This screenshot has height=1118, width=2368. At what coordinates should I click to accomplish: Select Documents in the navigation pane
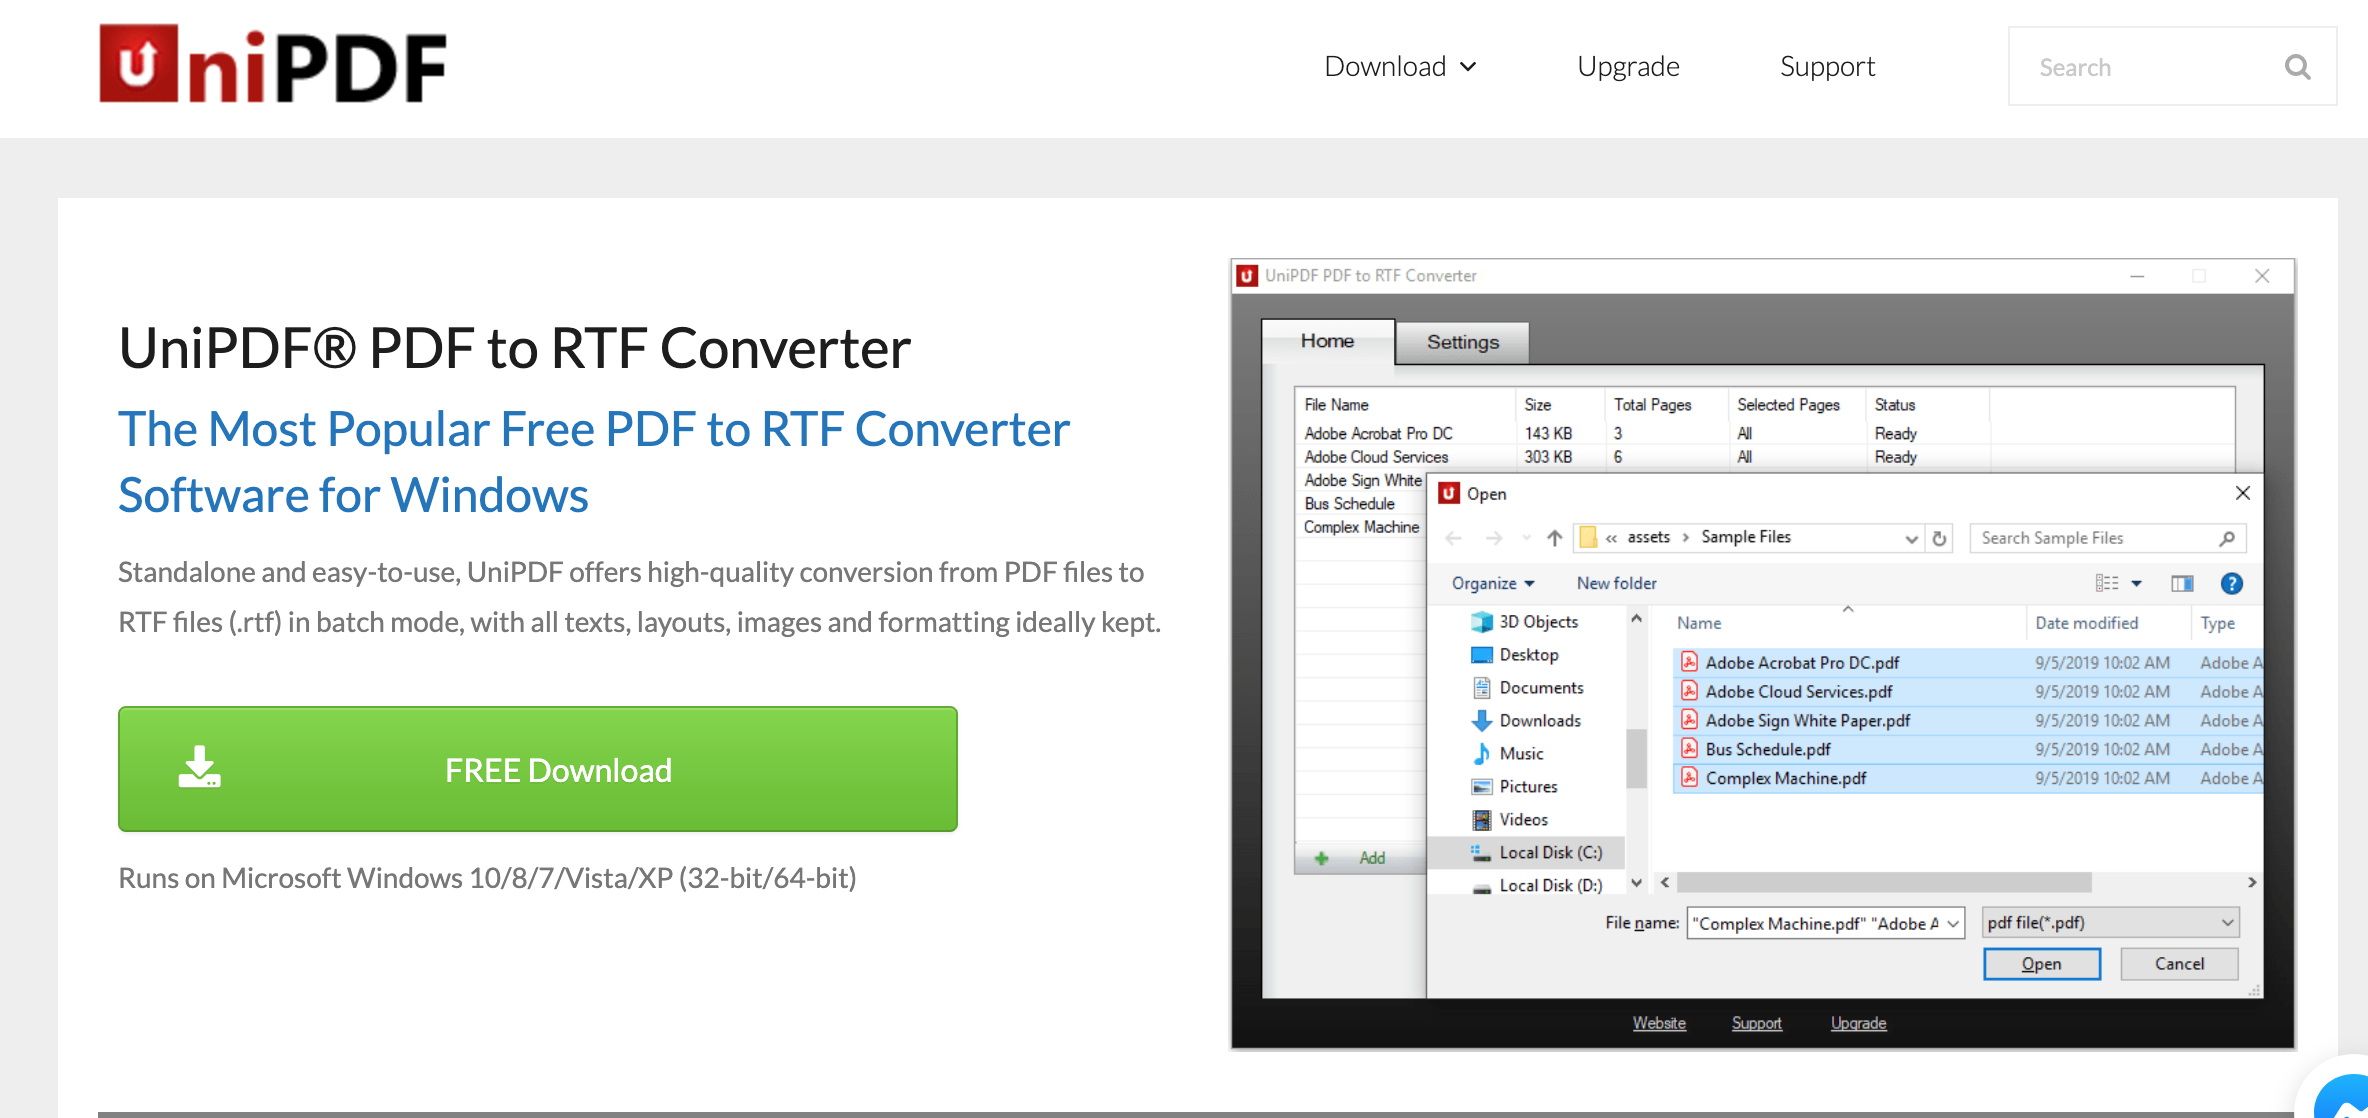tap(1528, 688)
